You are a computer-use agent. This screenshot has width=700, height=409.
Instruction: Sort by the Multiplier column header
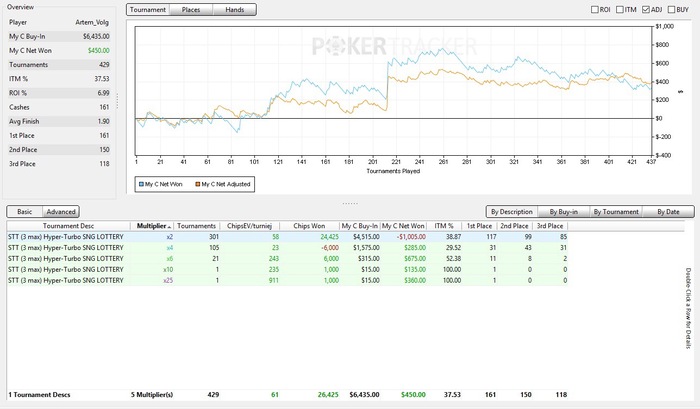click(153, 226)
